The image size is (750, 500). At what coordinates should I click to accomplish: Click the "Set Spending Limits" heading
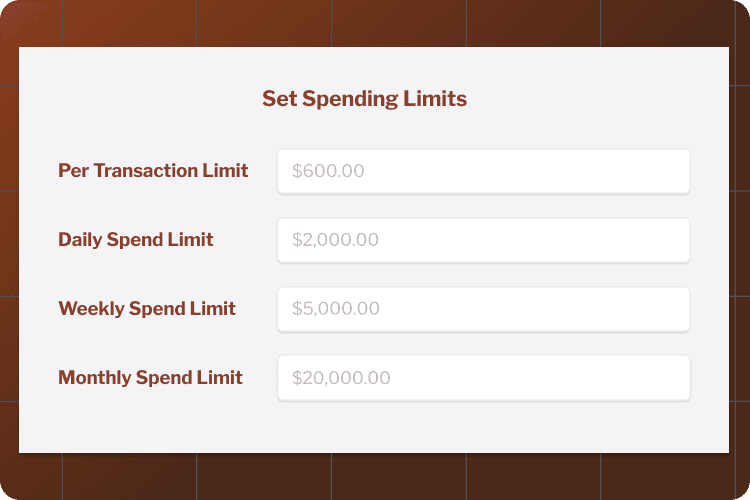(x=364, y=99)
